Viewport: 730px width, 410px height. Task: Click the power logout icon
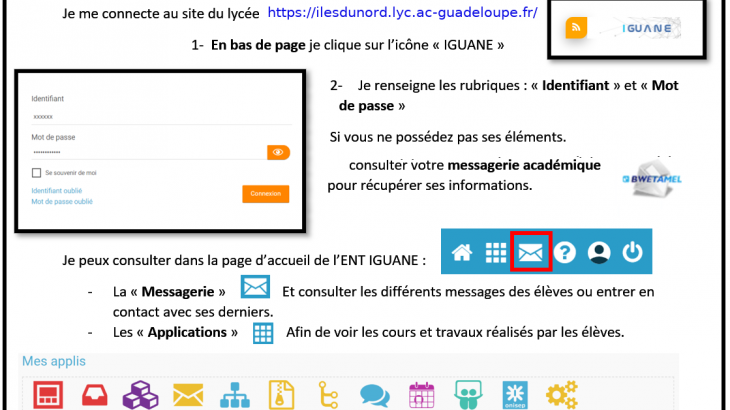(631, 252)
